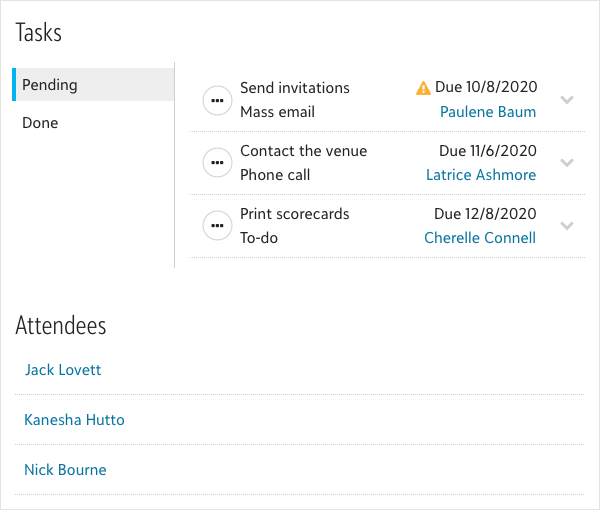Click the Send invitations task title

pyautogui.click(x=295, y=88)
